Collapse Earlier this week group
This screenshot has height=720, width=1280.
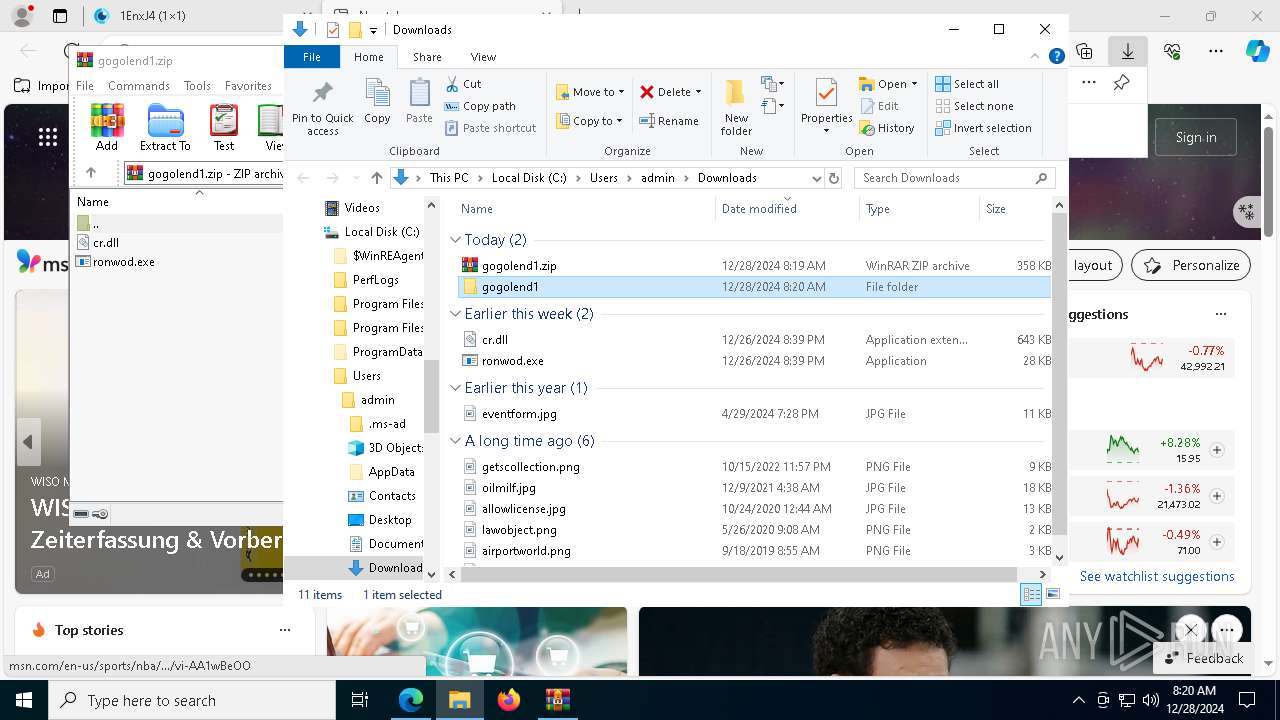pyautogui.click(x=456, y=314)
